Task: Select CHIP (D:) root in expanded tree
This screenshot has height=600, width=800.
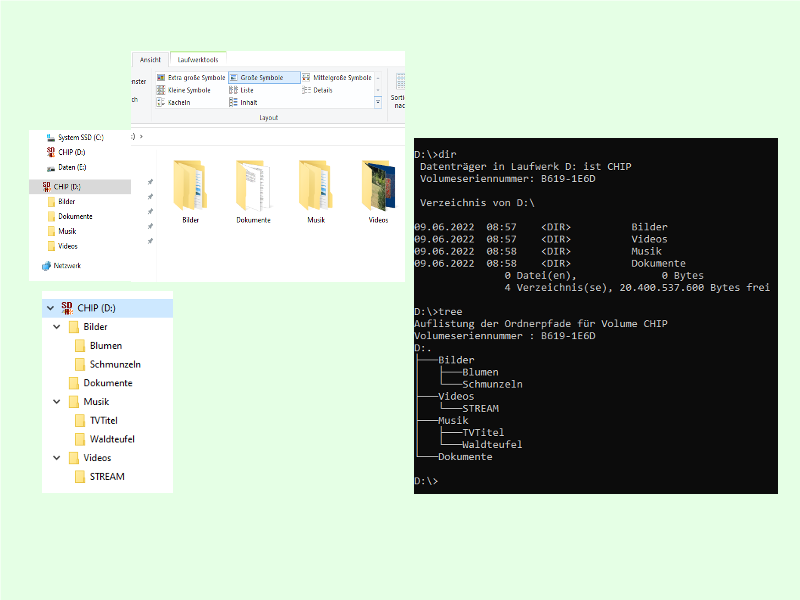Action: pos(108,308)
